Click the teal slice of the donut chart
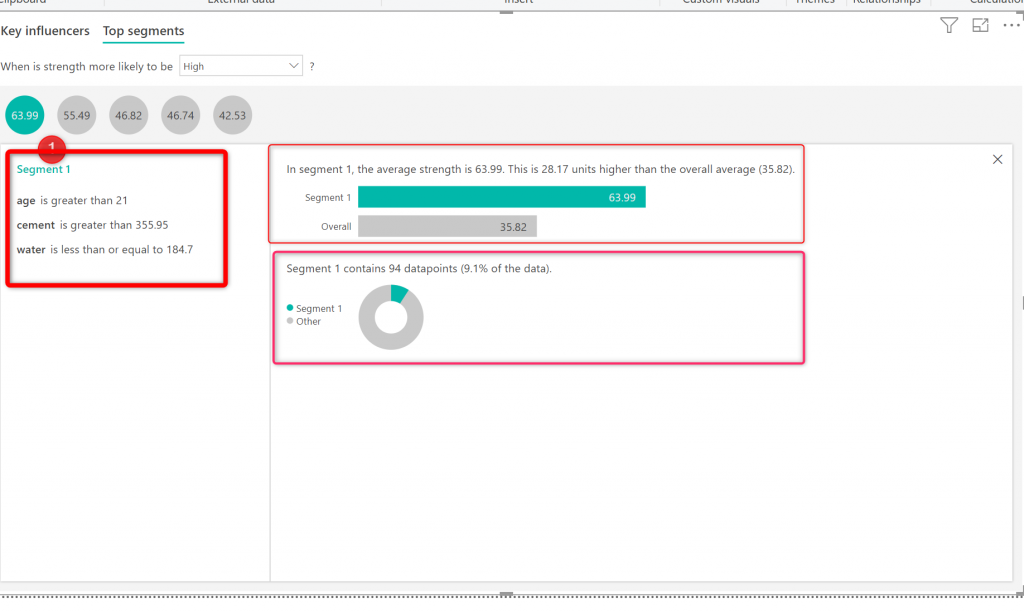 click(399, 293)
